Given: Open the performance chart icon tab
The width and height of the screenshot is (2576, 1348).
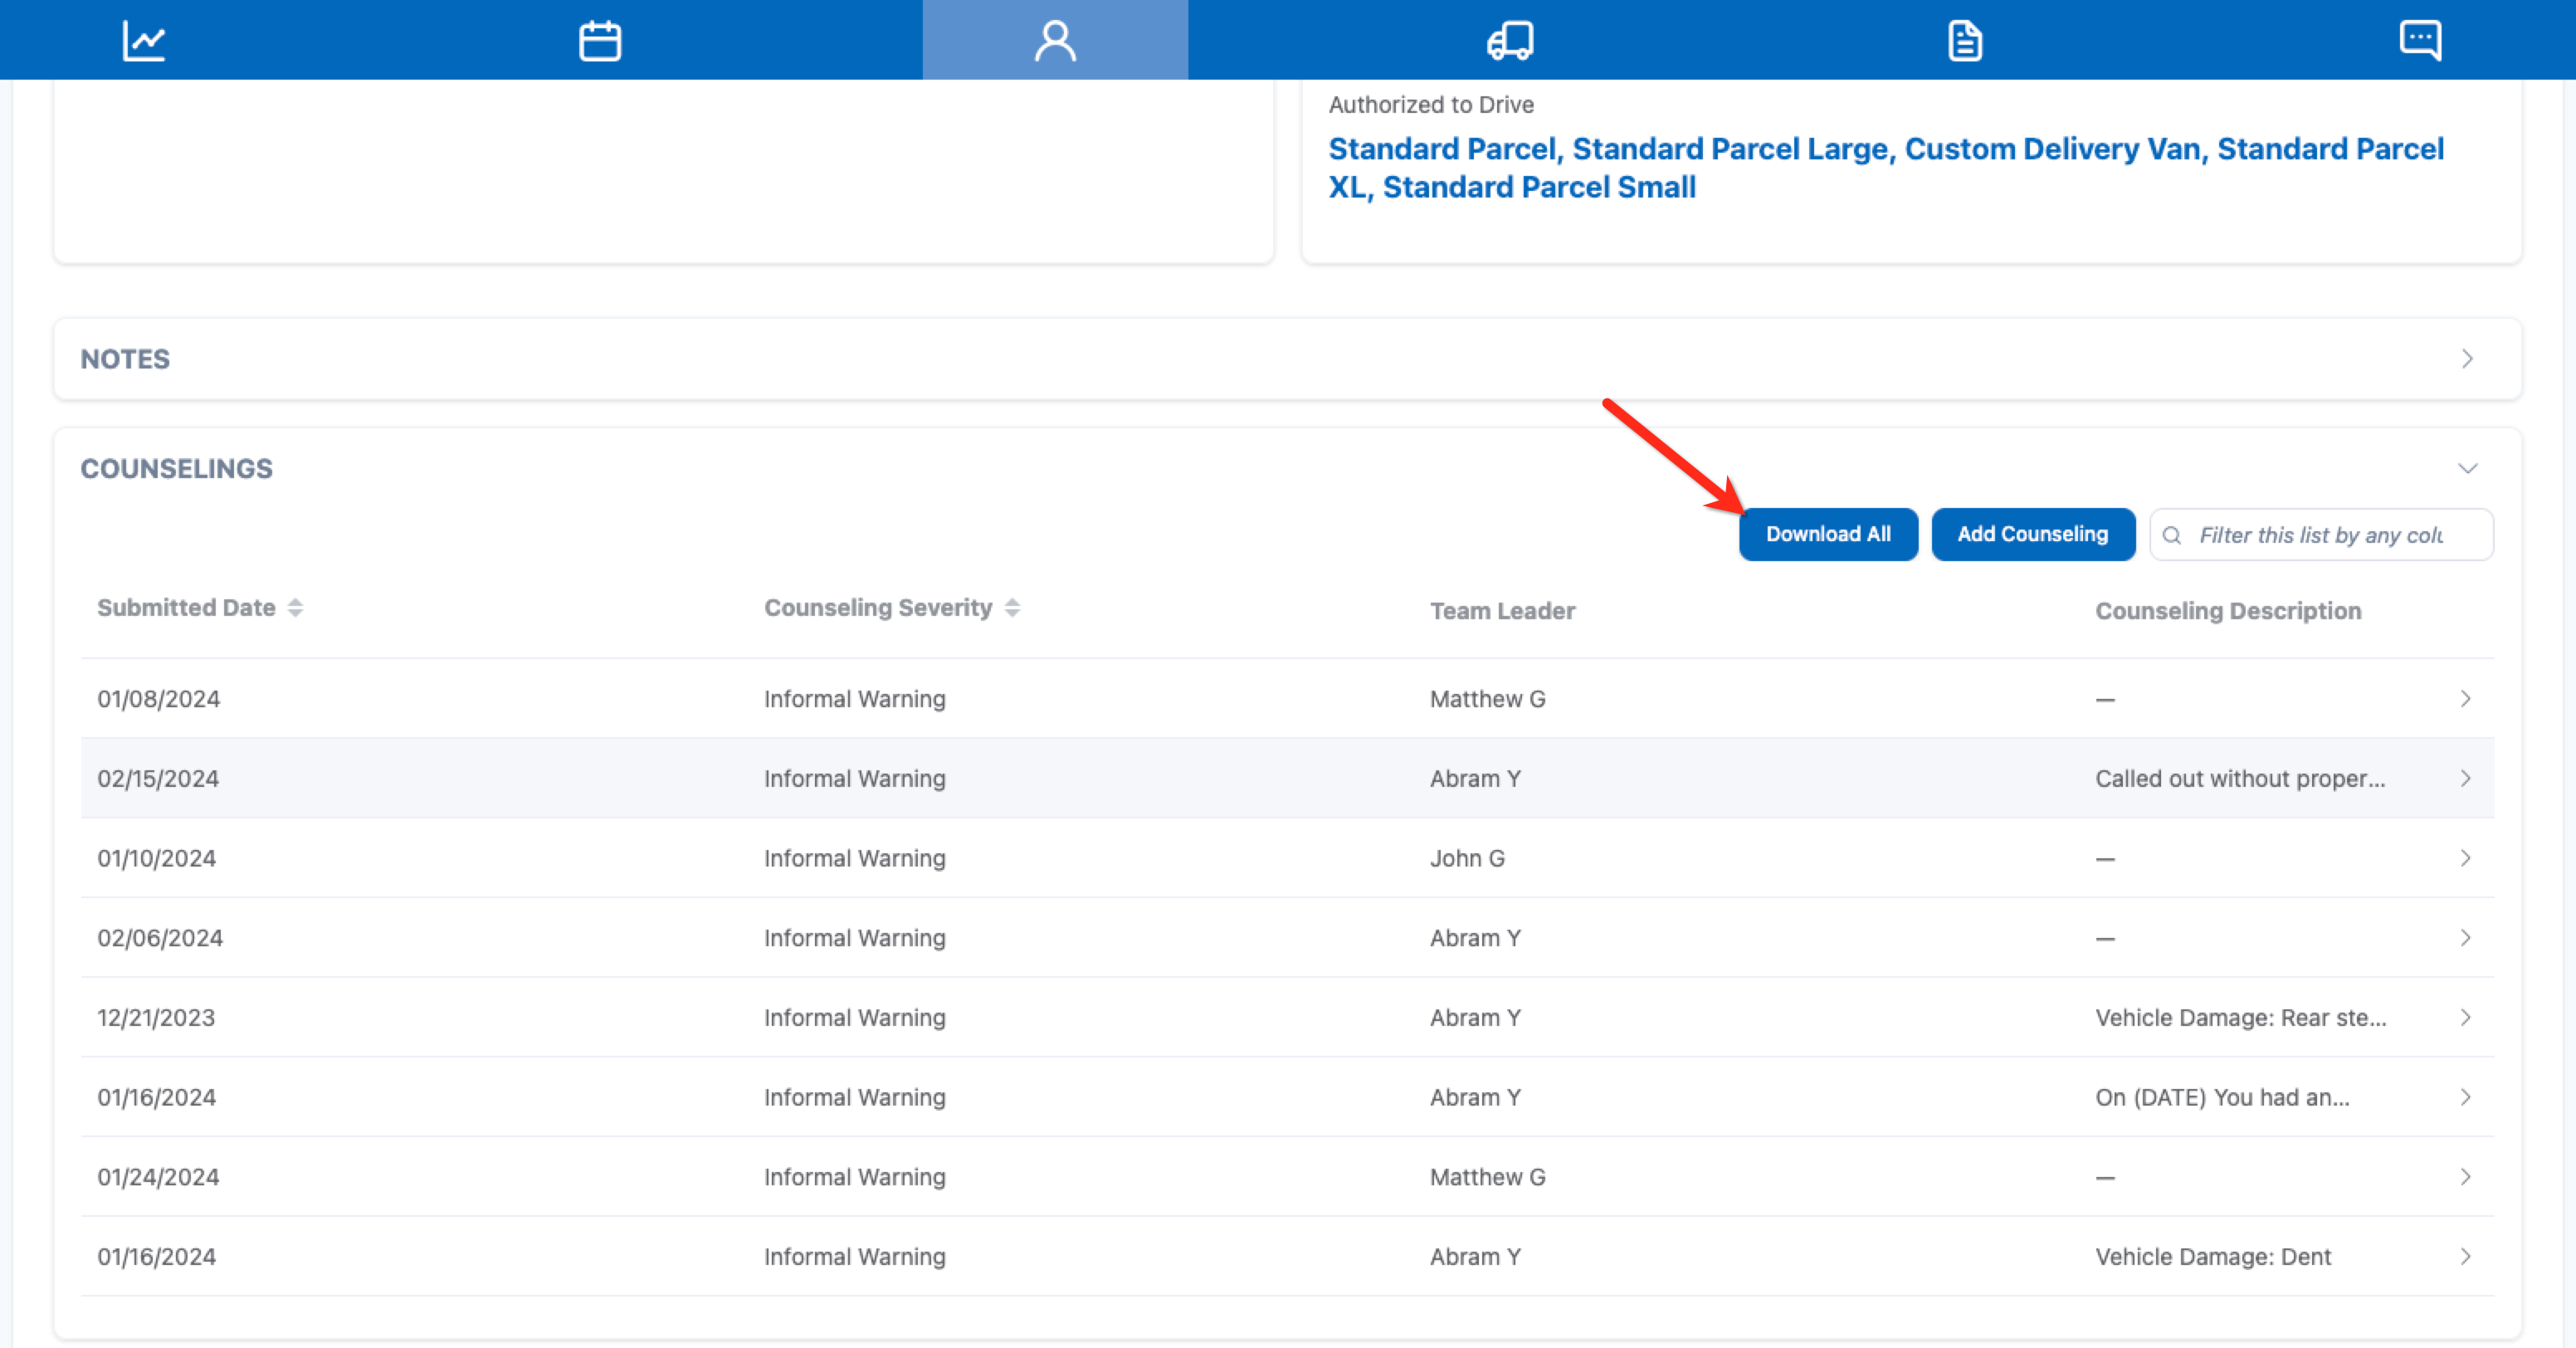Looking at the screenshot, I should (x=143, y=41).
